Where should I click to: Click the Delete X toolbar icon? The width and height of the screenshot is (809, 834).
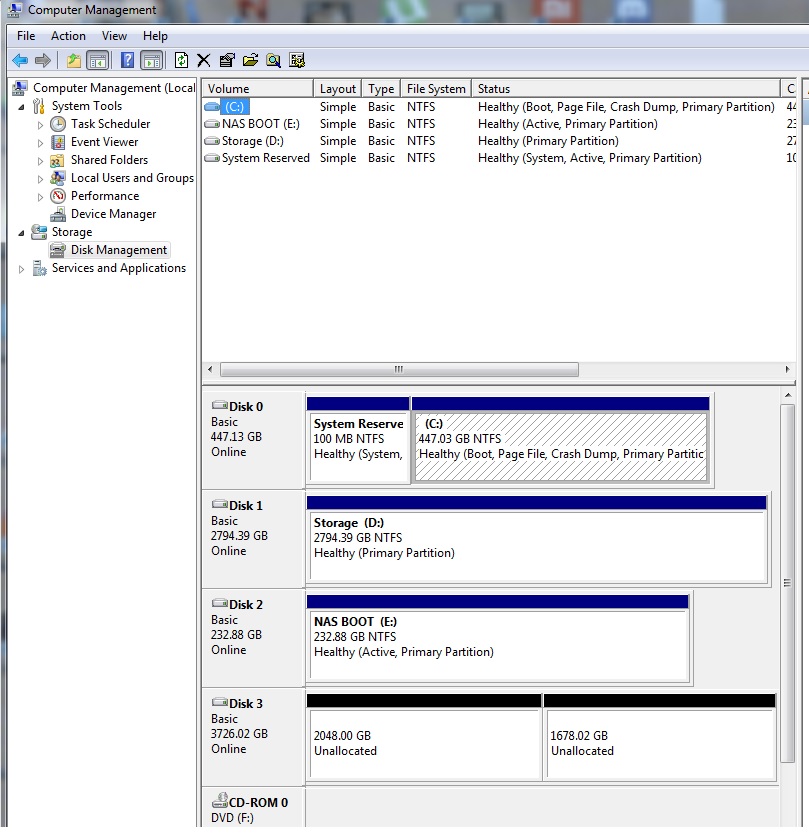pos(204,60)
